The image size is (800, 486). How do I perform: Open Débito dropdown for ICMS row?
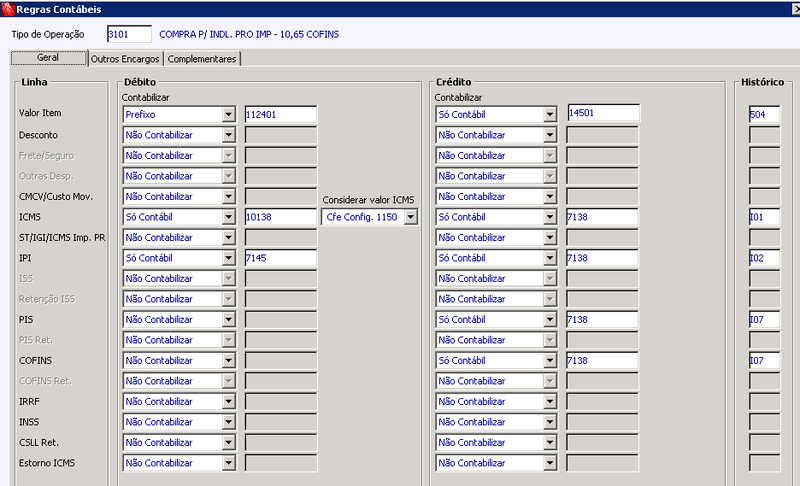pyautogui.click(x=229, y=217)
